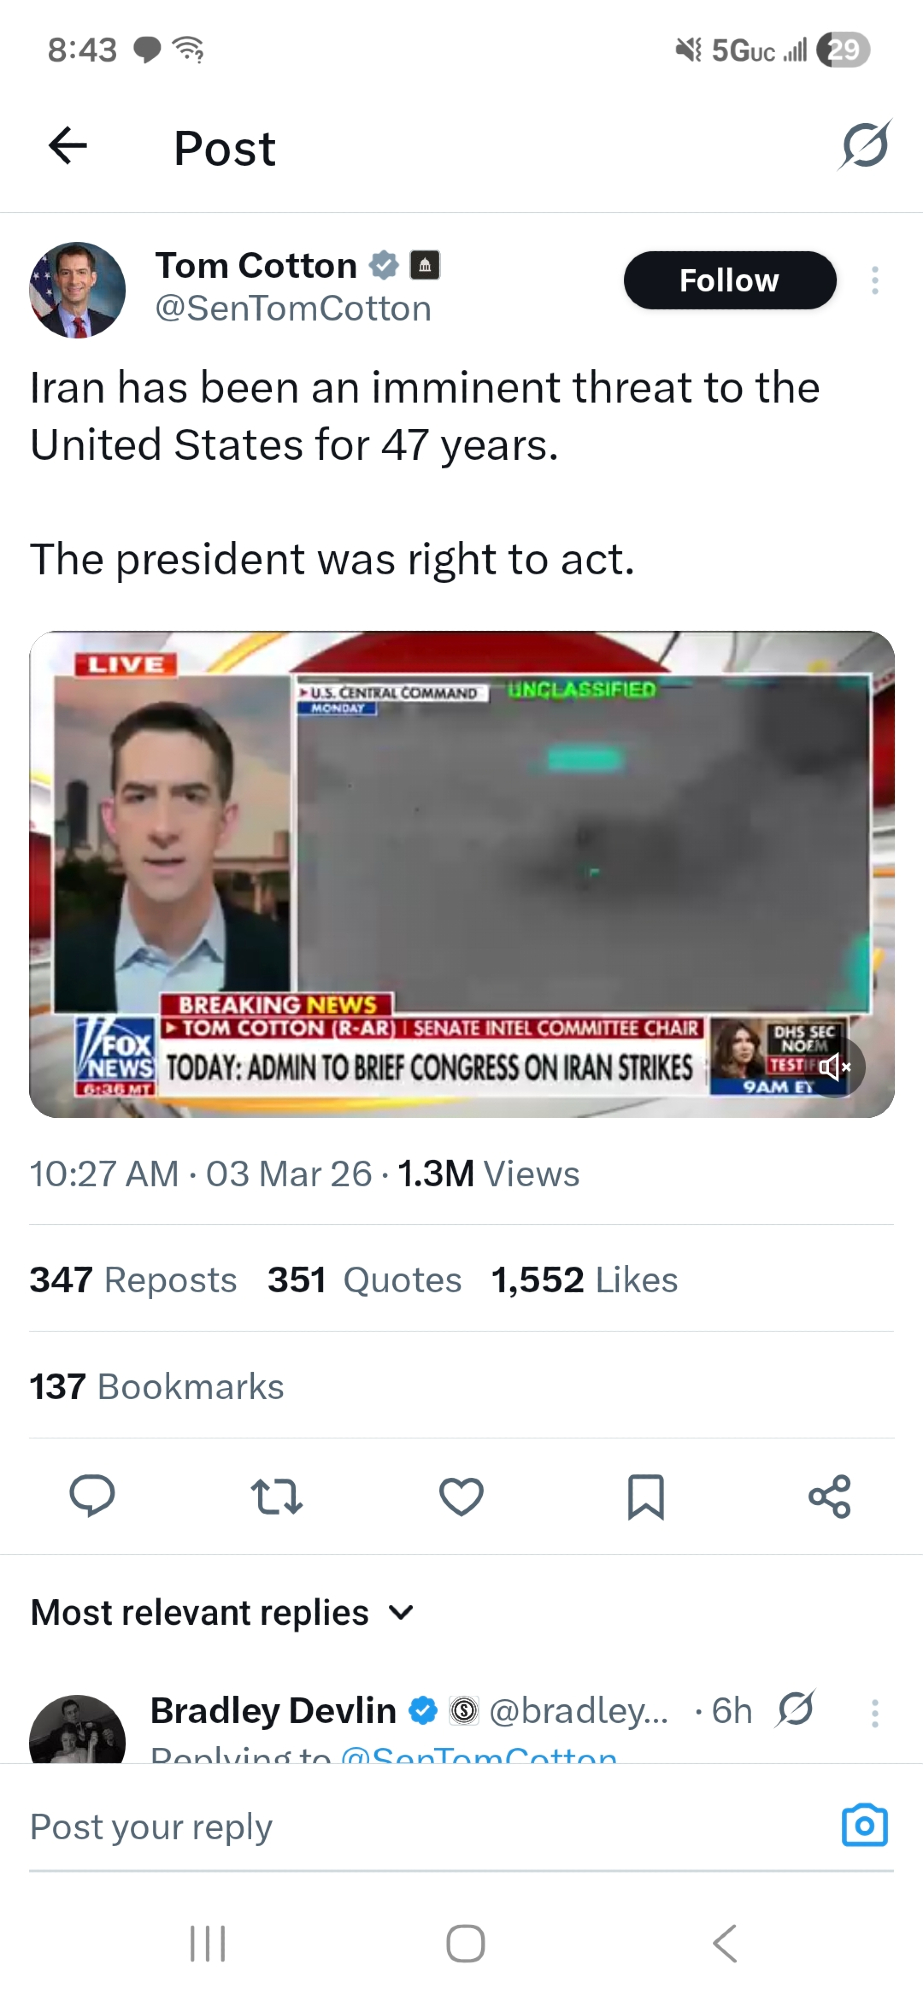This screenshot has width=923, height=2000.
Task: View the 351 Quotes list
Action: tap(364, 1280)
